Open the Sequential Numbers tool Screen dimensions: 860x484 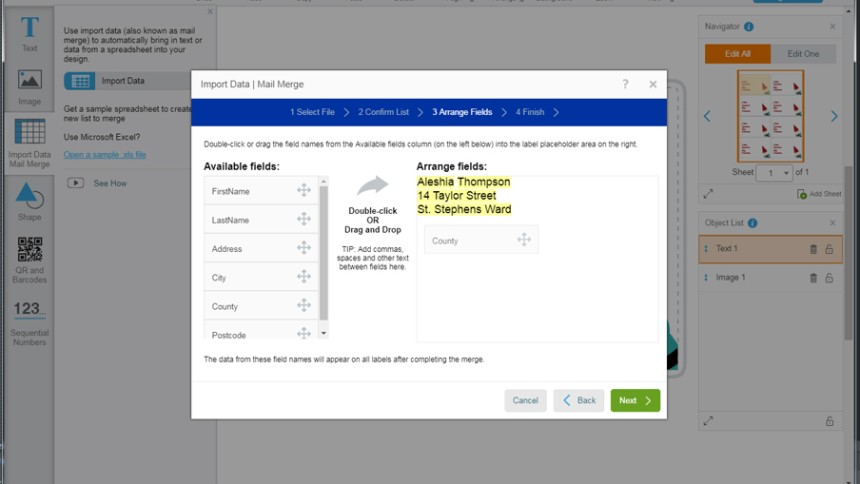point(30,322)
